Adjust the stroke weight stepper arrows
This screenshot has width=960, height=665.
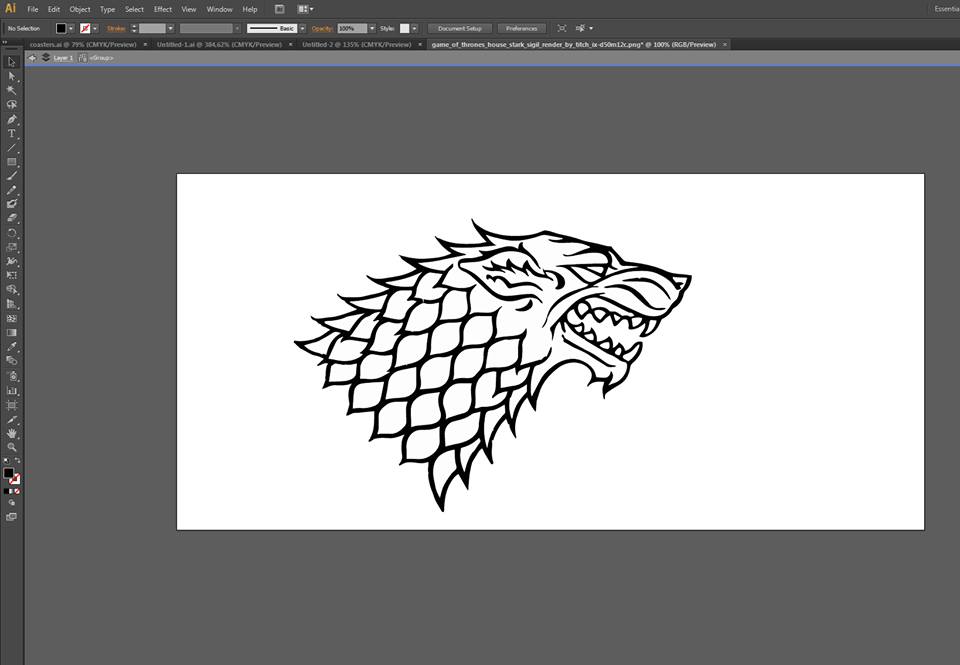click(x=134, y=28)
